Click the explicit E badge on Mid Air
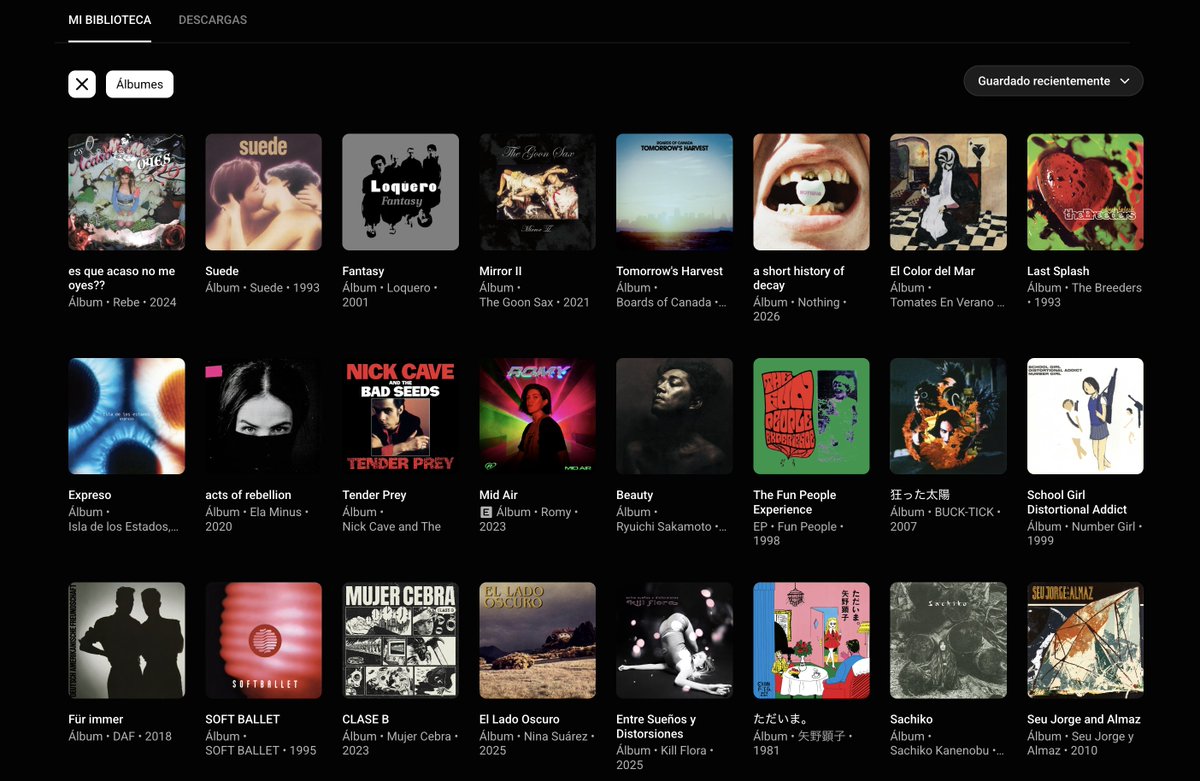1200x781 pixels. [486, 512]
